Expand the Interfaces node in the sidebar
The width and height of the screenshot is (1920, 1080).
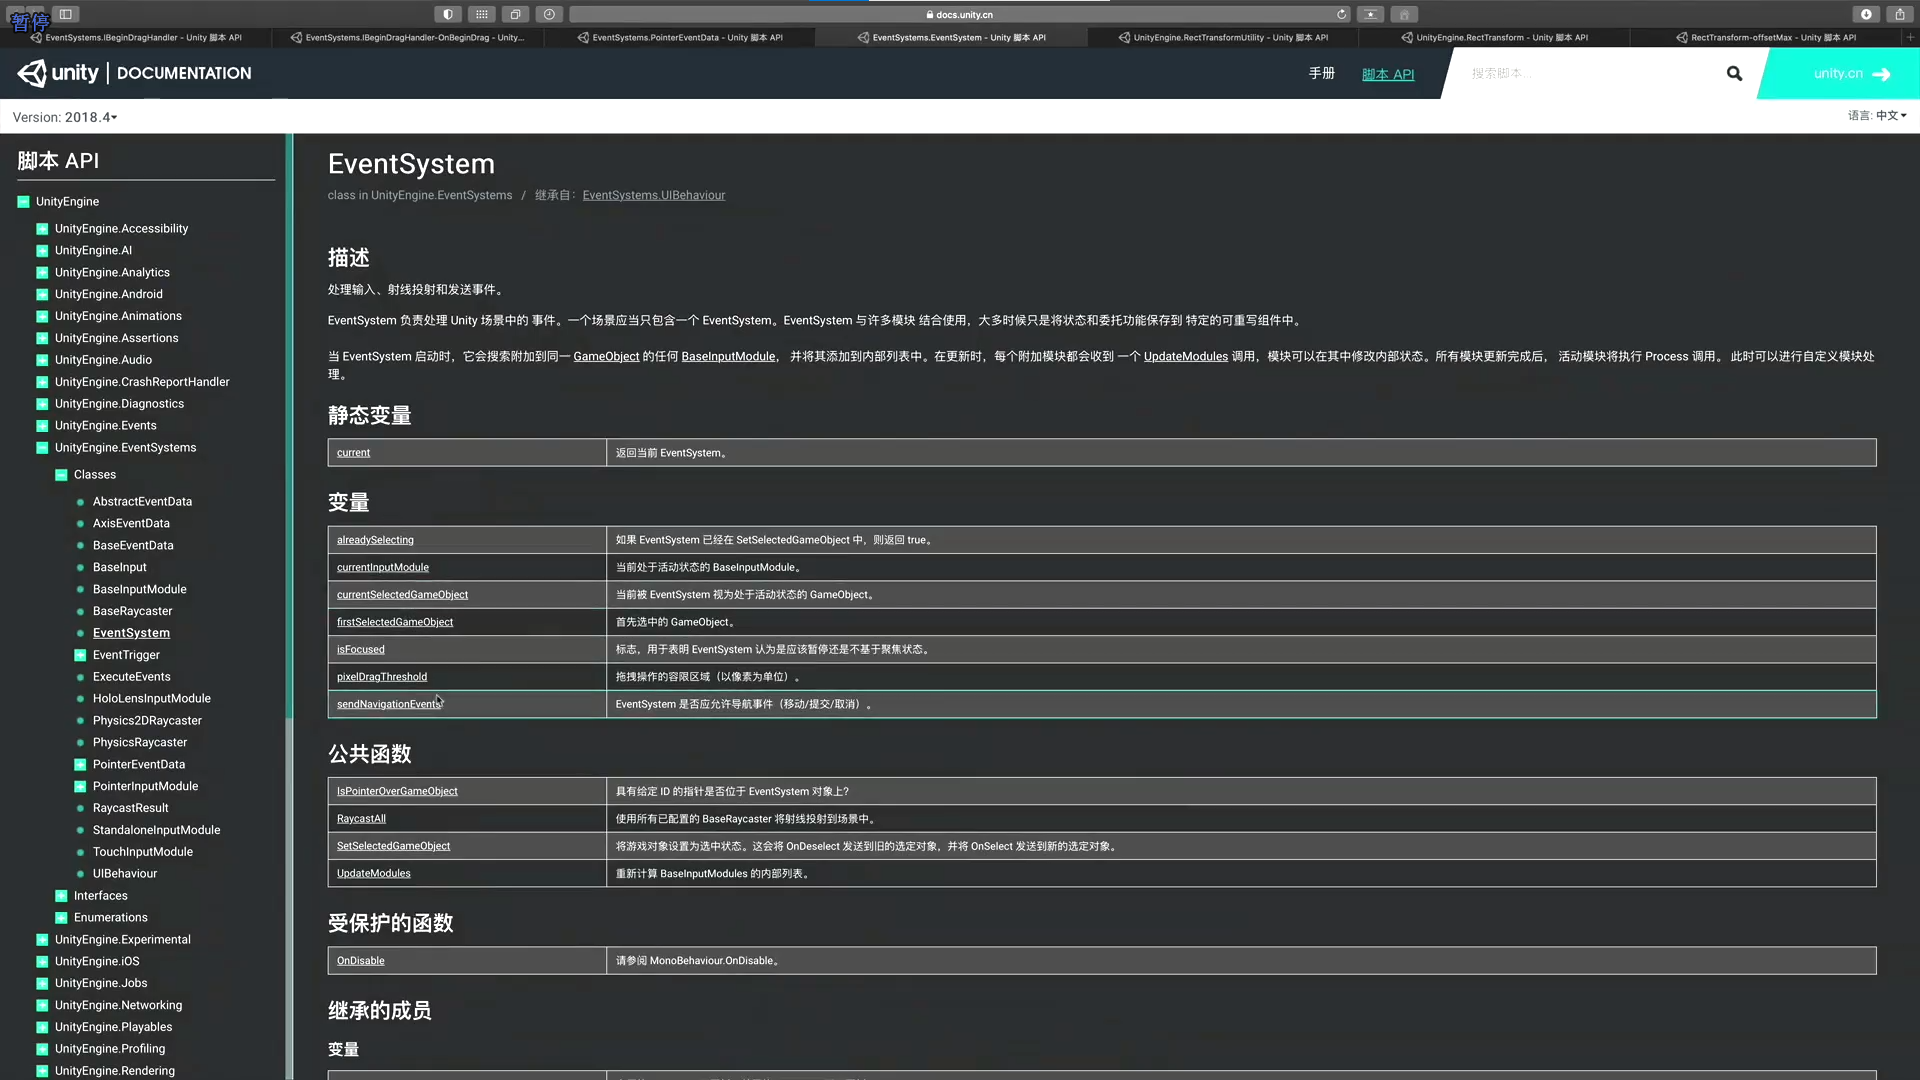[x=61, y=895]
